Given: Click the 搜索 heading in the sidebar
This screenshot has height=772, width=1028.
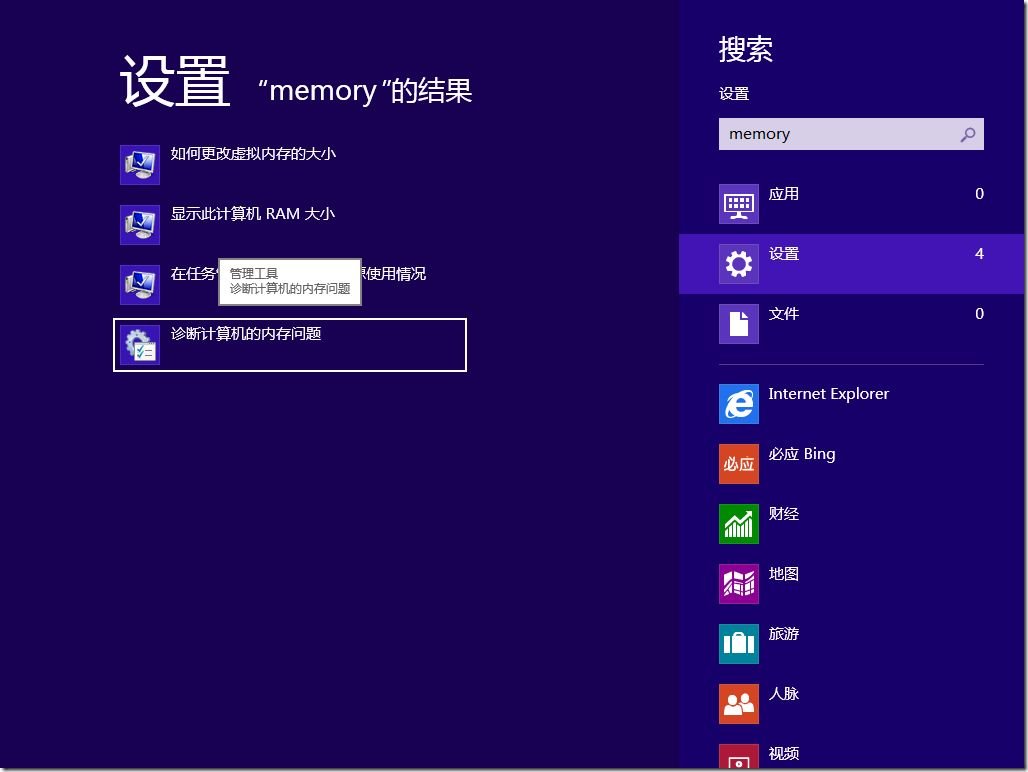Looking at the screenshot, I should pyautogui.click(x=745, y=50).
